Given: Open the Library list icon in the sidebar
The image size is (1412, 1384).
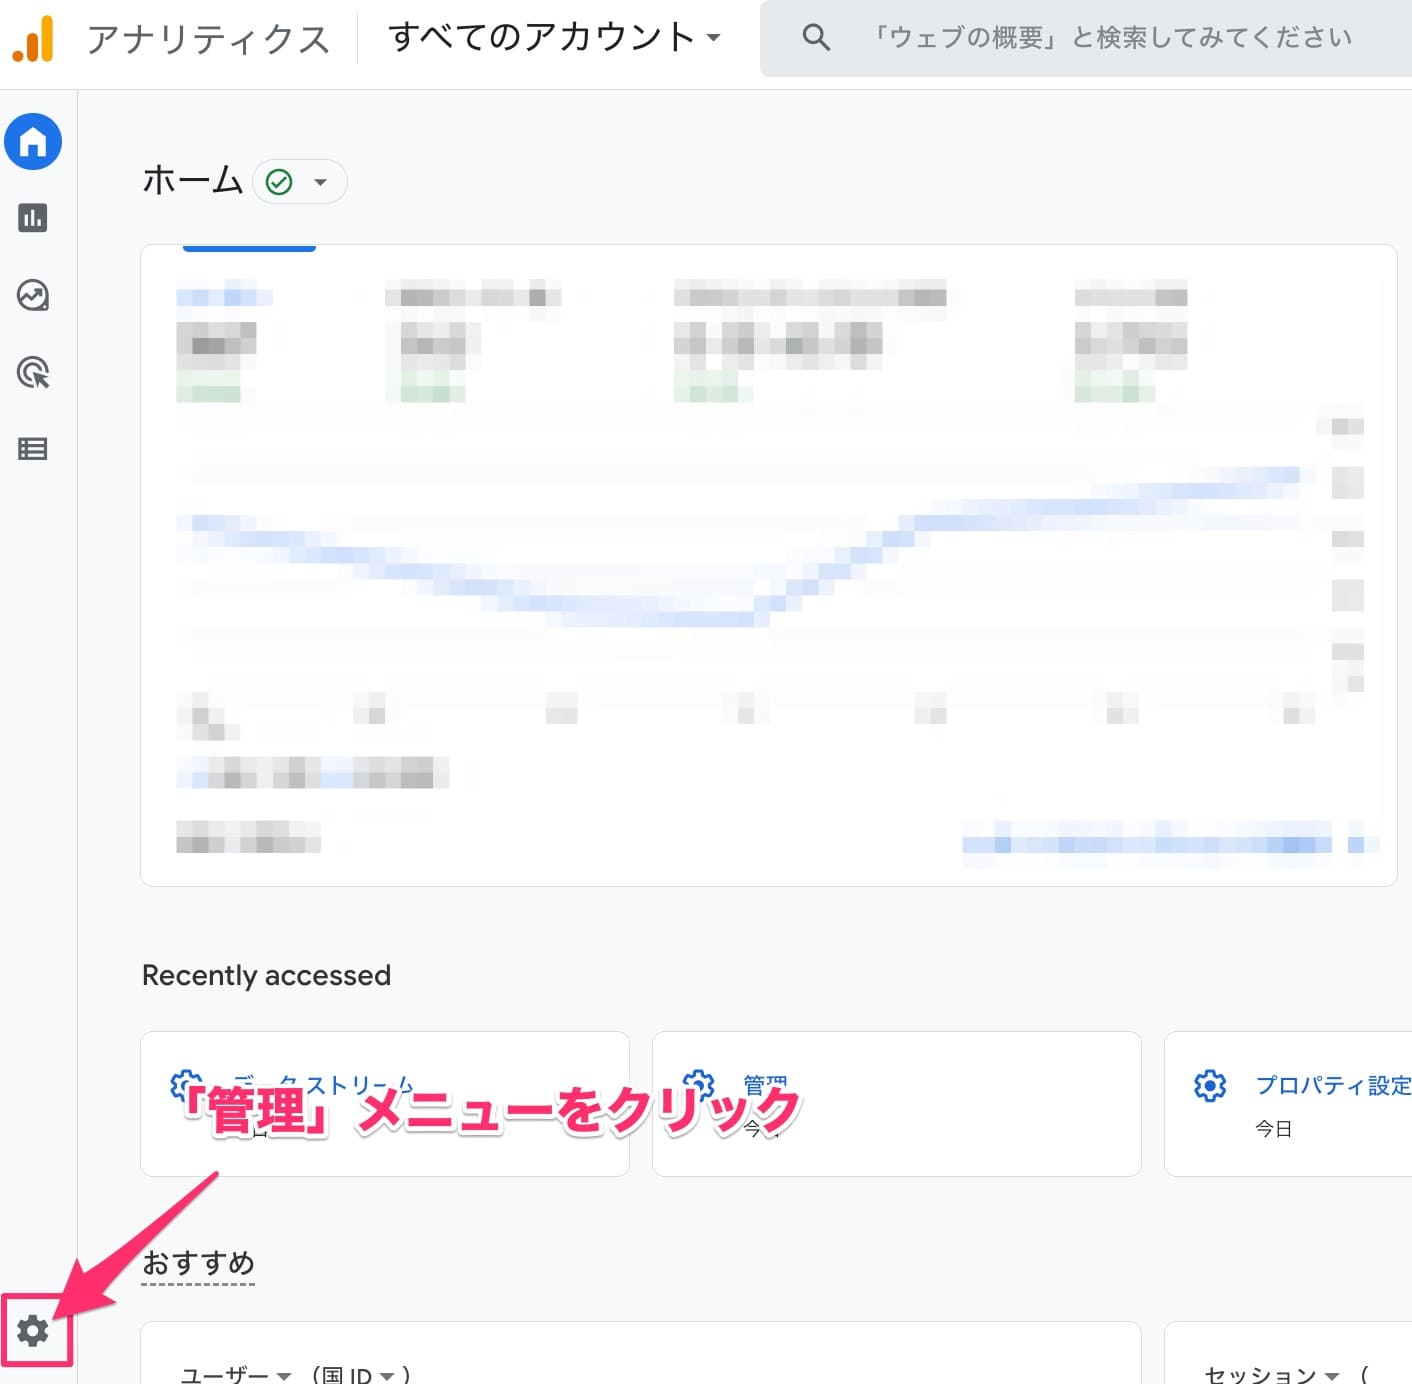Looking at the screenshot, I should [33, 449].
